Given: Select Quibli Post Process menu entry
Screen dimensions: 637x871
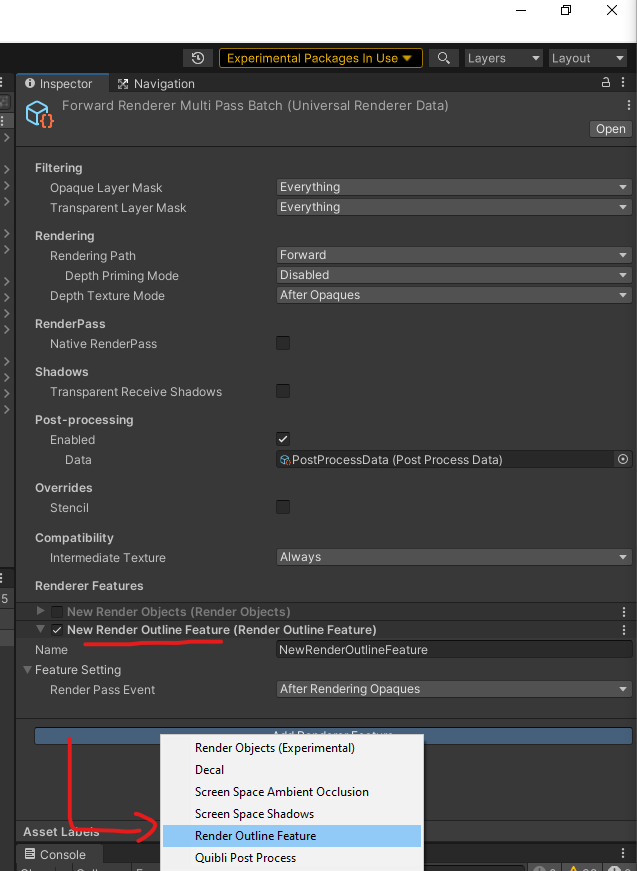Looking at the screenshot, I should click(x=292, y=858).
